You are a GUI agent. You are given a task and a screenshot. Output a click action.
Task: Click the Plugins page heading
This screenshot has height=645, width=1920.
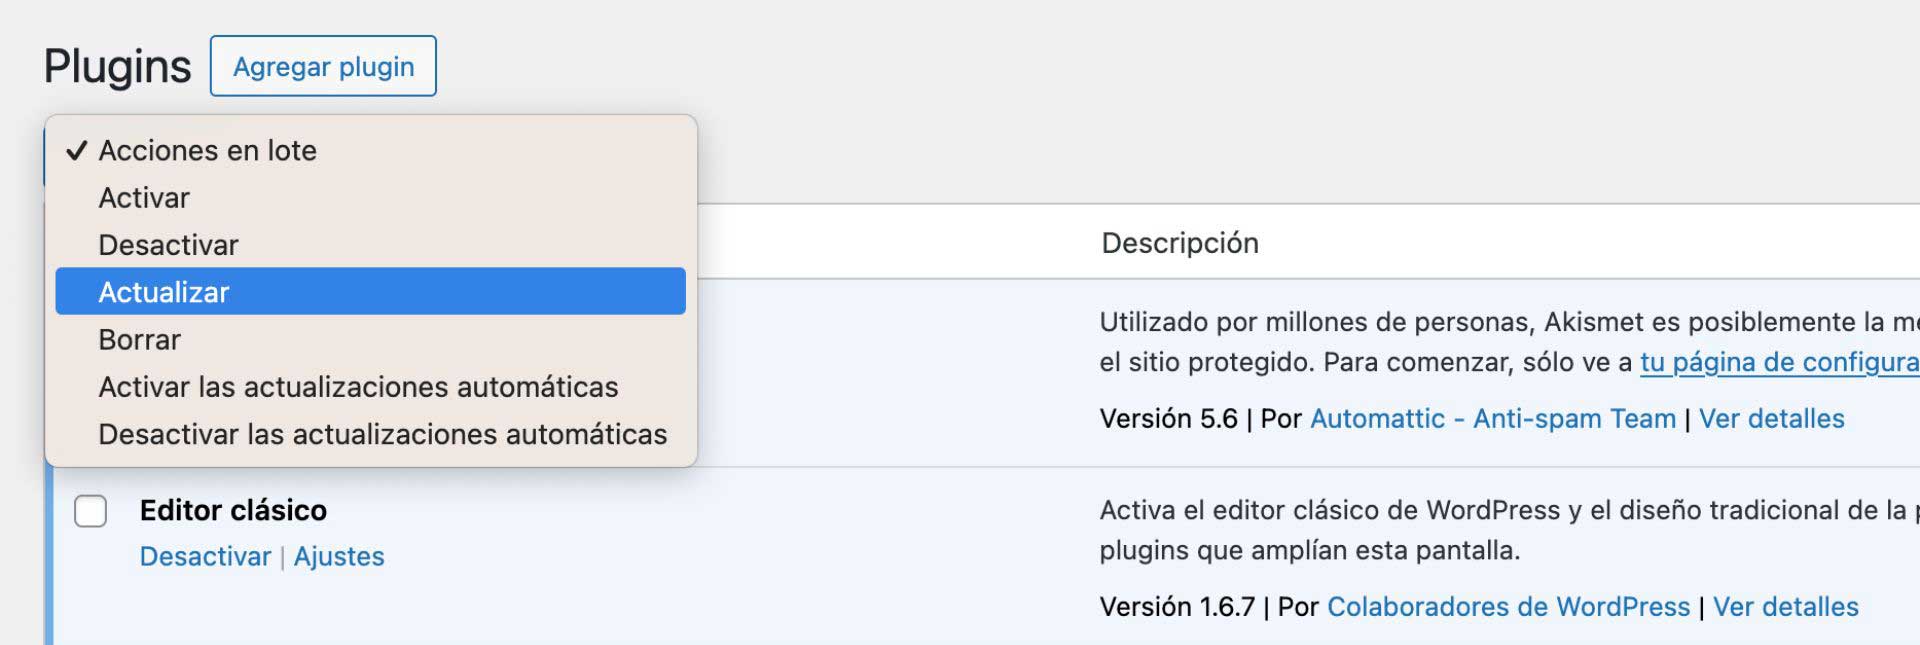click(x=115, y=65)
